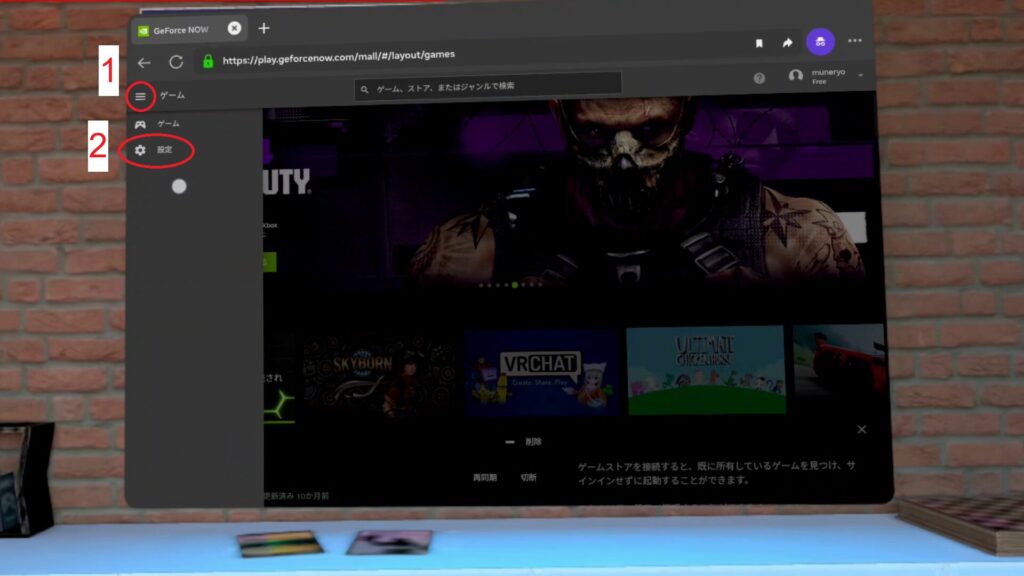The width and height of the screenshot is (1024, 576).
Task: Click the muneryo profile avatar icon
Action: [795, 76]
